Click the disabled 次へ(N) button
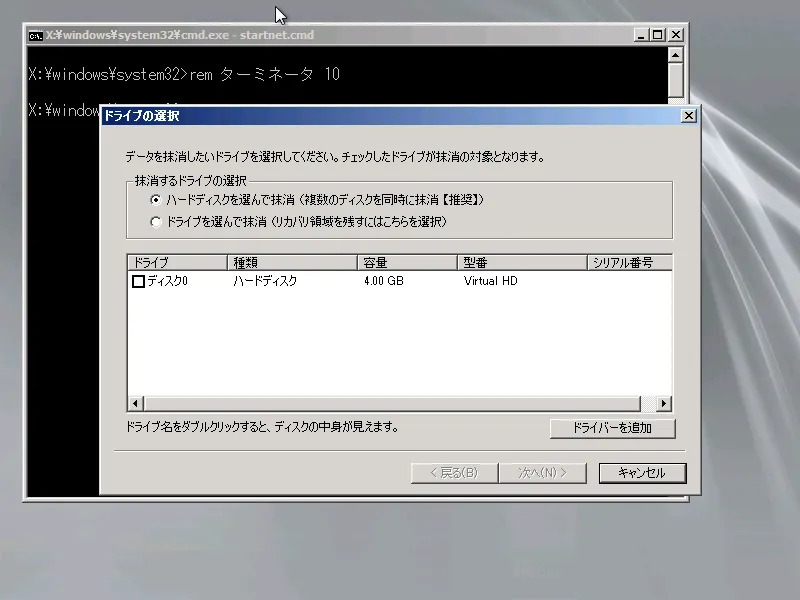Image resolution: width=800 pixels, height=600 pixels. (x=543, y=473)
